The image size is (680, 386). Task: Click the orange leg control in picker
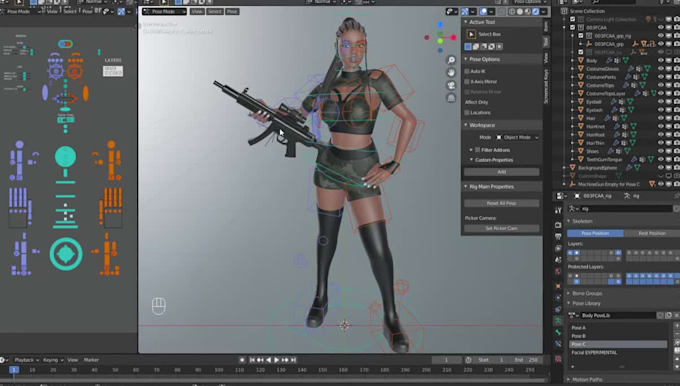point(108,254)
